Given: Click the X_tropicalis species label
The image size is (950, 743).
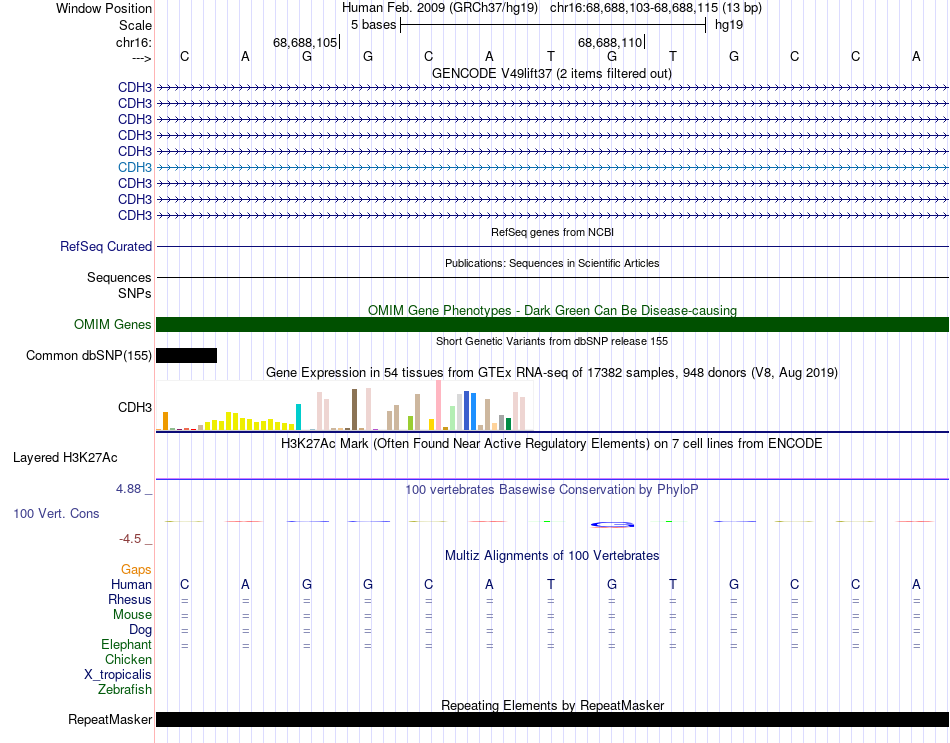Looking at the screenshot, I should click(x=118, y=675).
